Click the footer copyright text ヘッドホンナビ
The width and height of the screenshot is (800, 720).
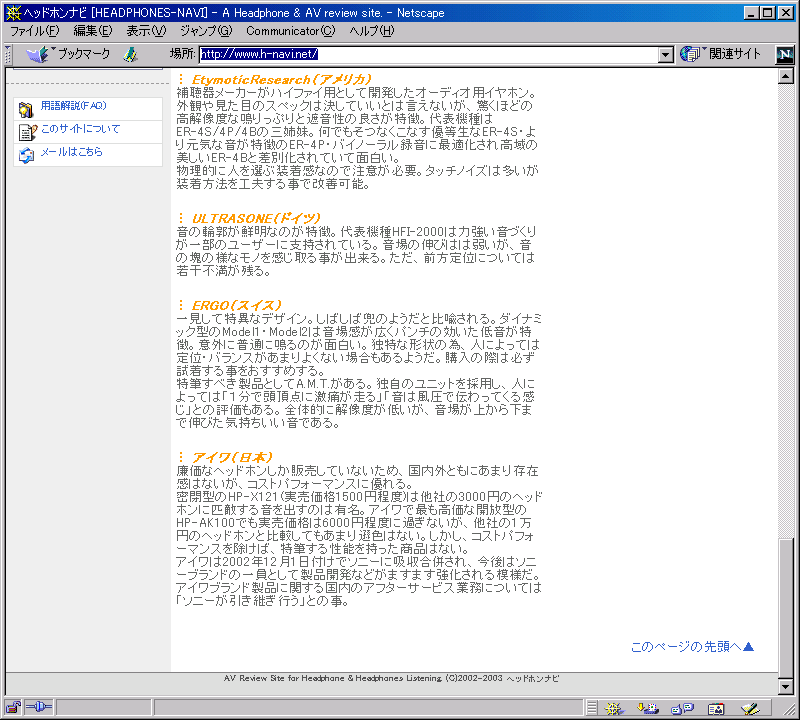532,679
